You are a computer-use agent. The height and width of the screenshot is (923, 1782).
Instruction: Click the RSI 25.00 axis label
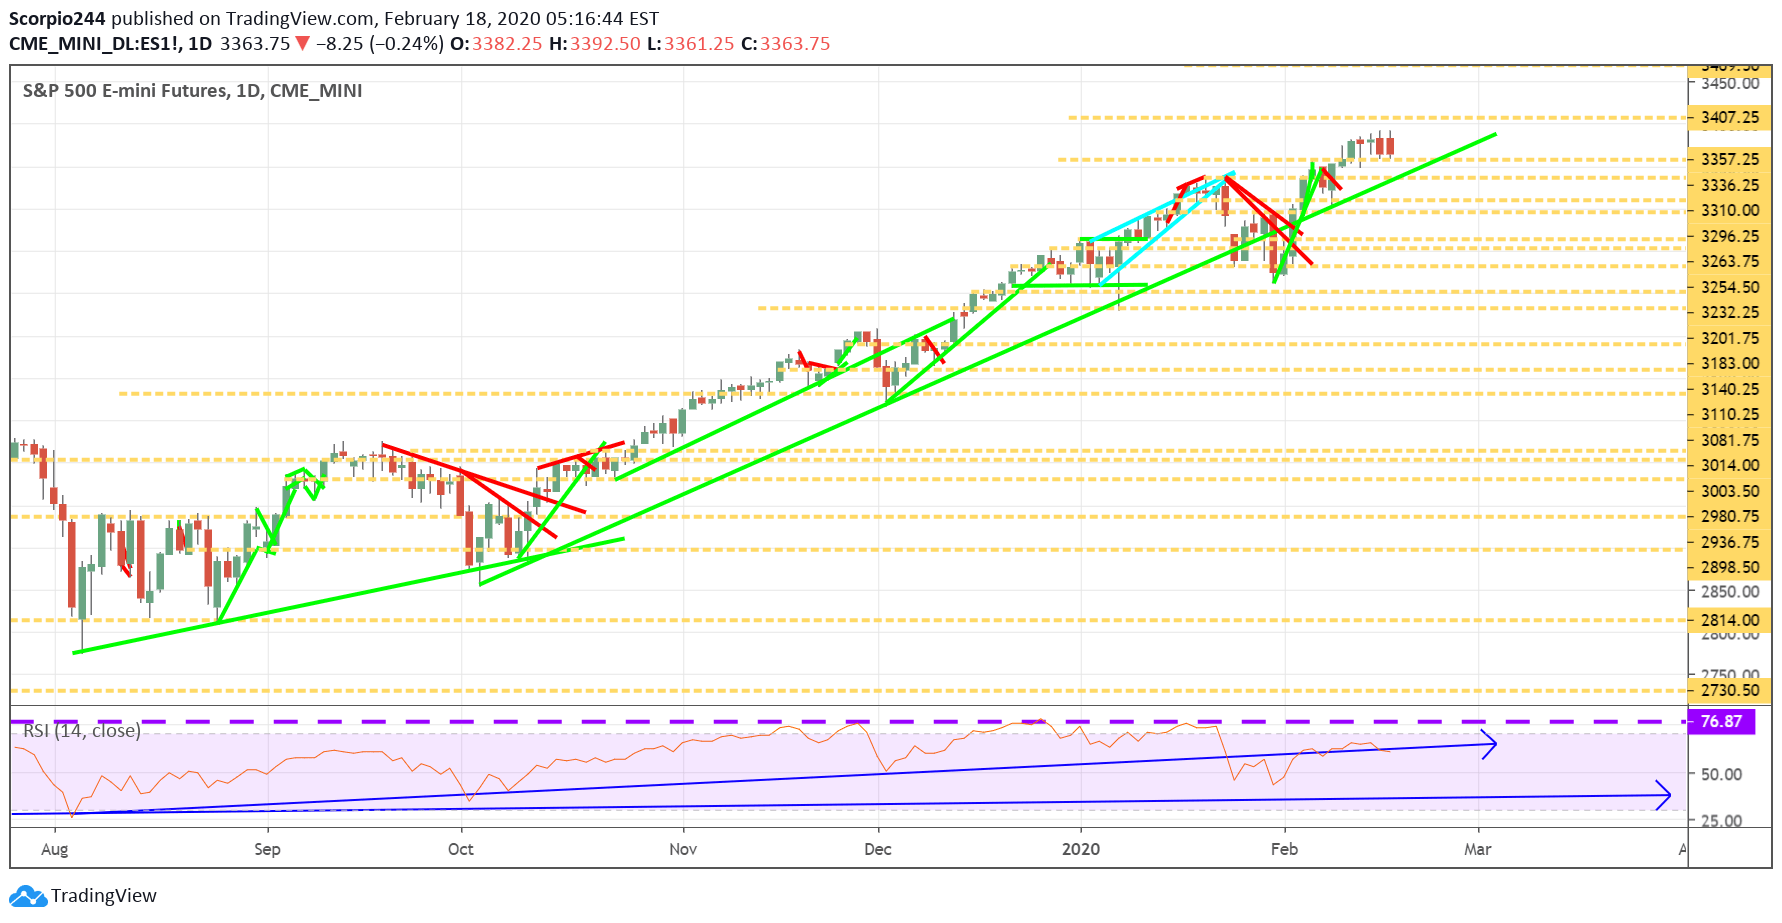click(1721, 821)
